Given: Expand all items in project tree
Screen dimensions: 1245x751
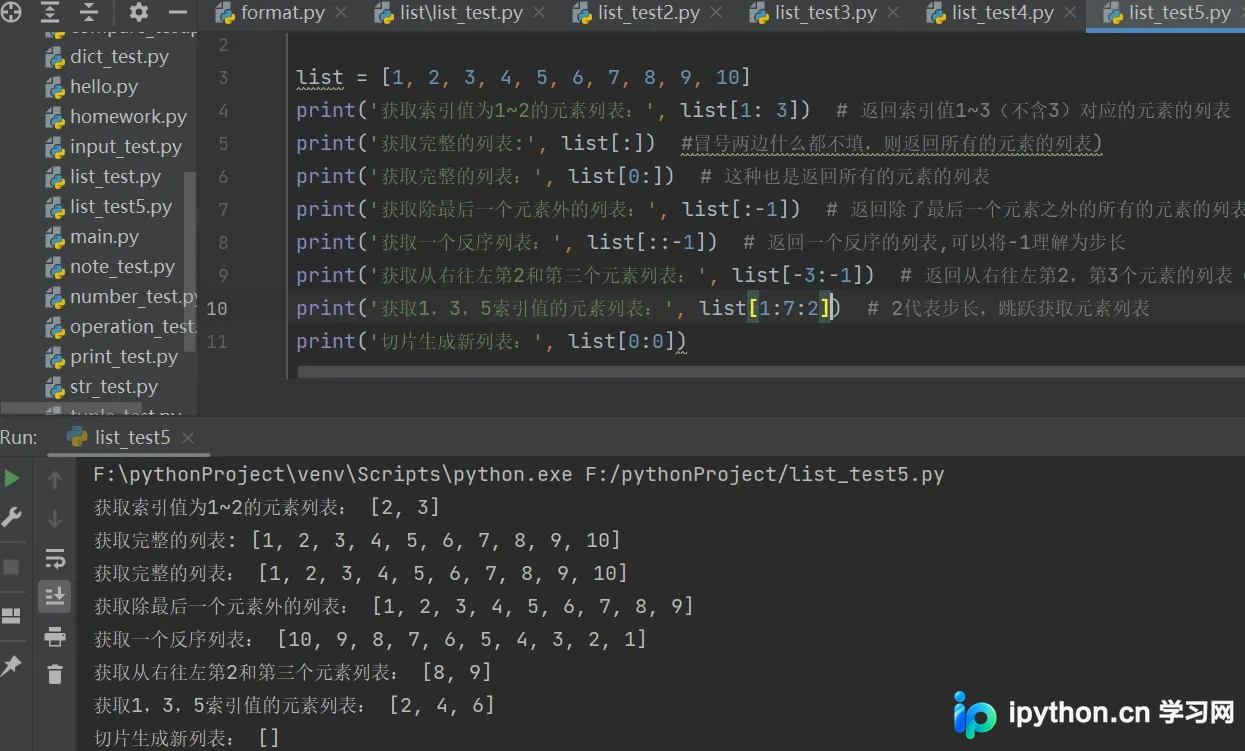Looking at the screenshot, I should (49, 13).
